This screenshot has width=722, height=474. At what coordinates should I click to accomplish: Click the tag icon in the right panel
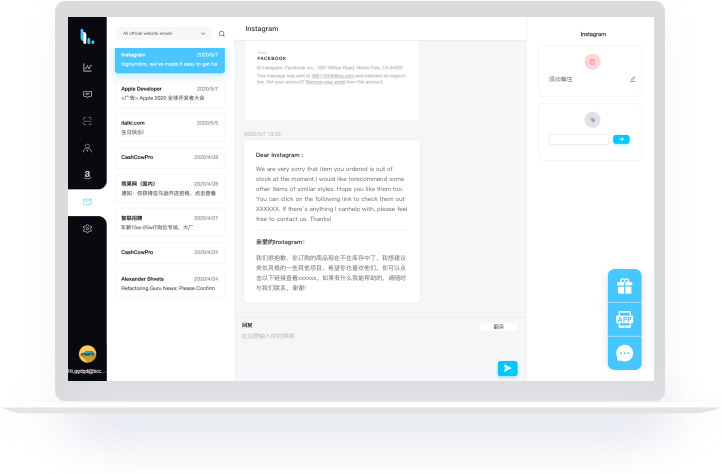coord(592,120)
